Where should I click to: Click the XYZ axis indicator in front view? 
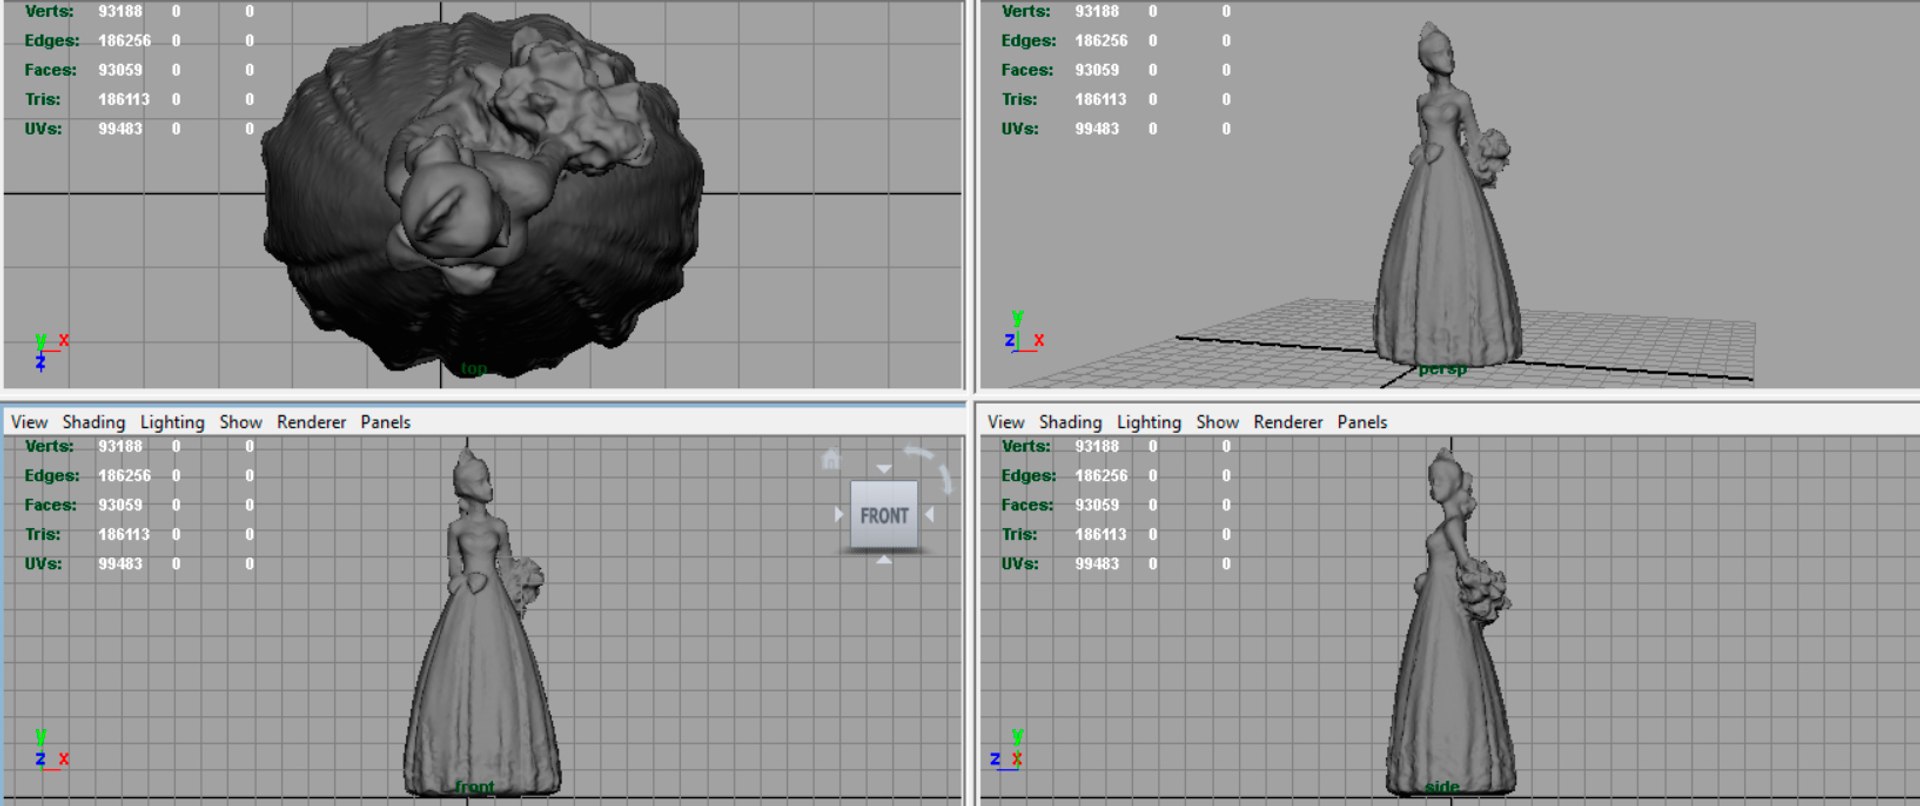(50, 749)
